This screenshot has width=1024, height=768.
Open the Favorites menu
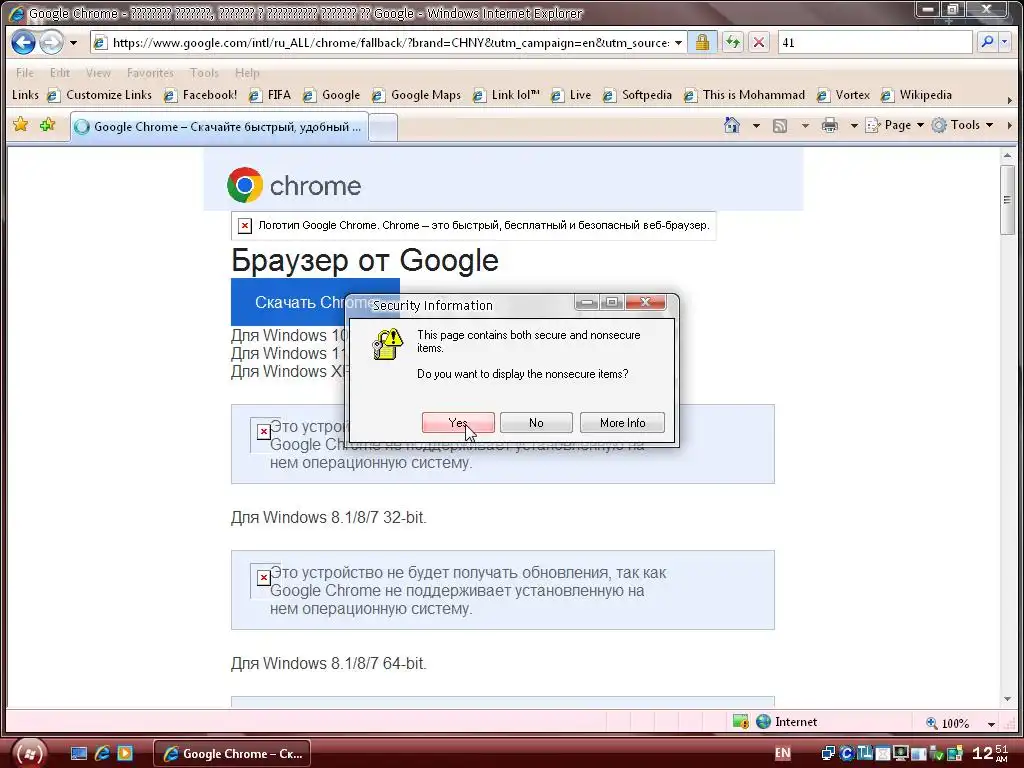click(150, 72)
